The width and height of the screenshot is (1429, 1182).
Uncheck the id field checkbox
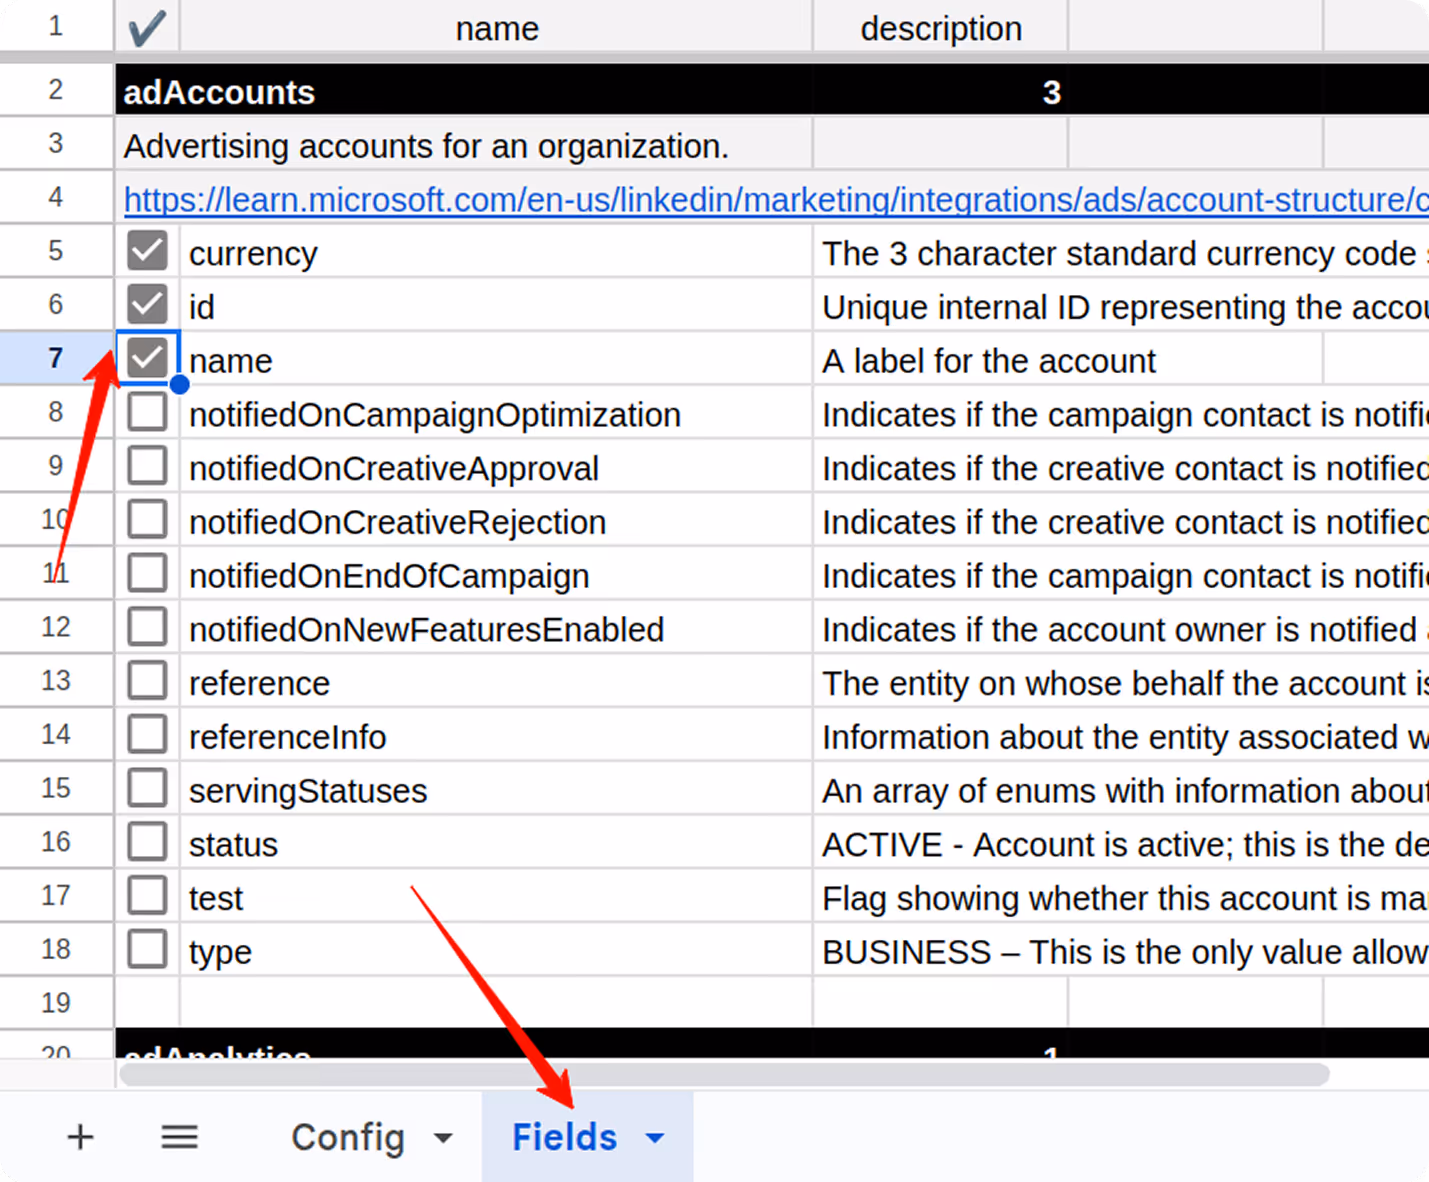click(x=146, y=303)
